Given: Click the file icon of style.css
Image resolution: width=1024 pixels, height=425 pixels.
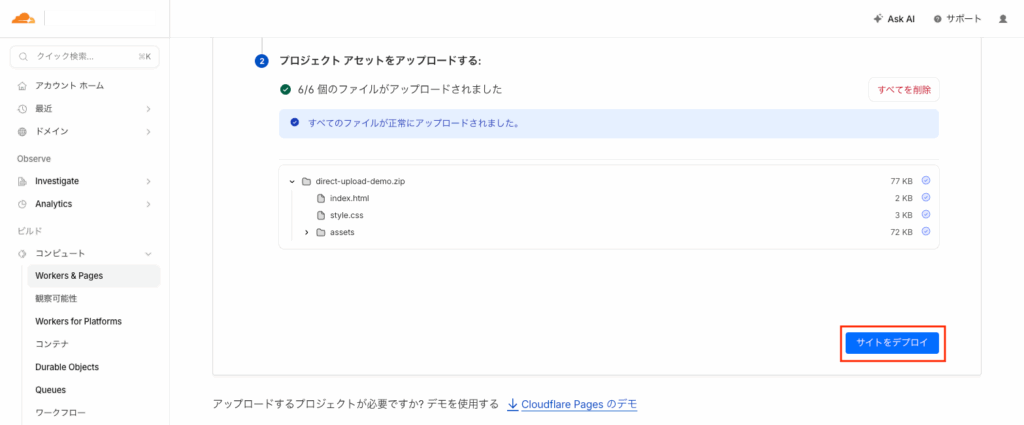Looking at the screenshot, I should (321, 215).
